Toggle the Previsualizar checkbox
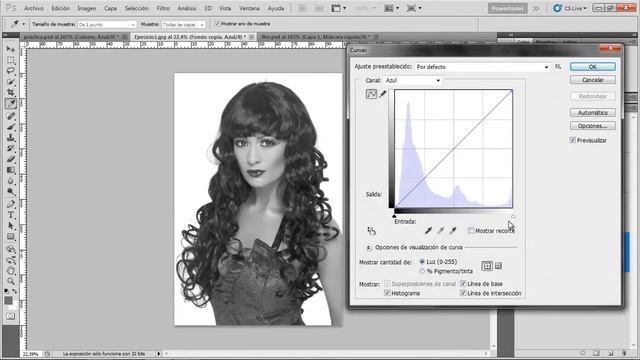Screen dimensions: 640x360 [x=573, y=140]
